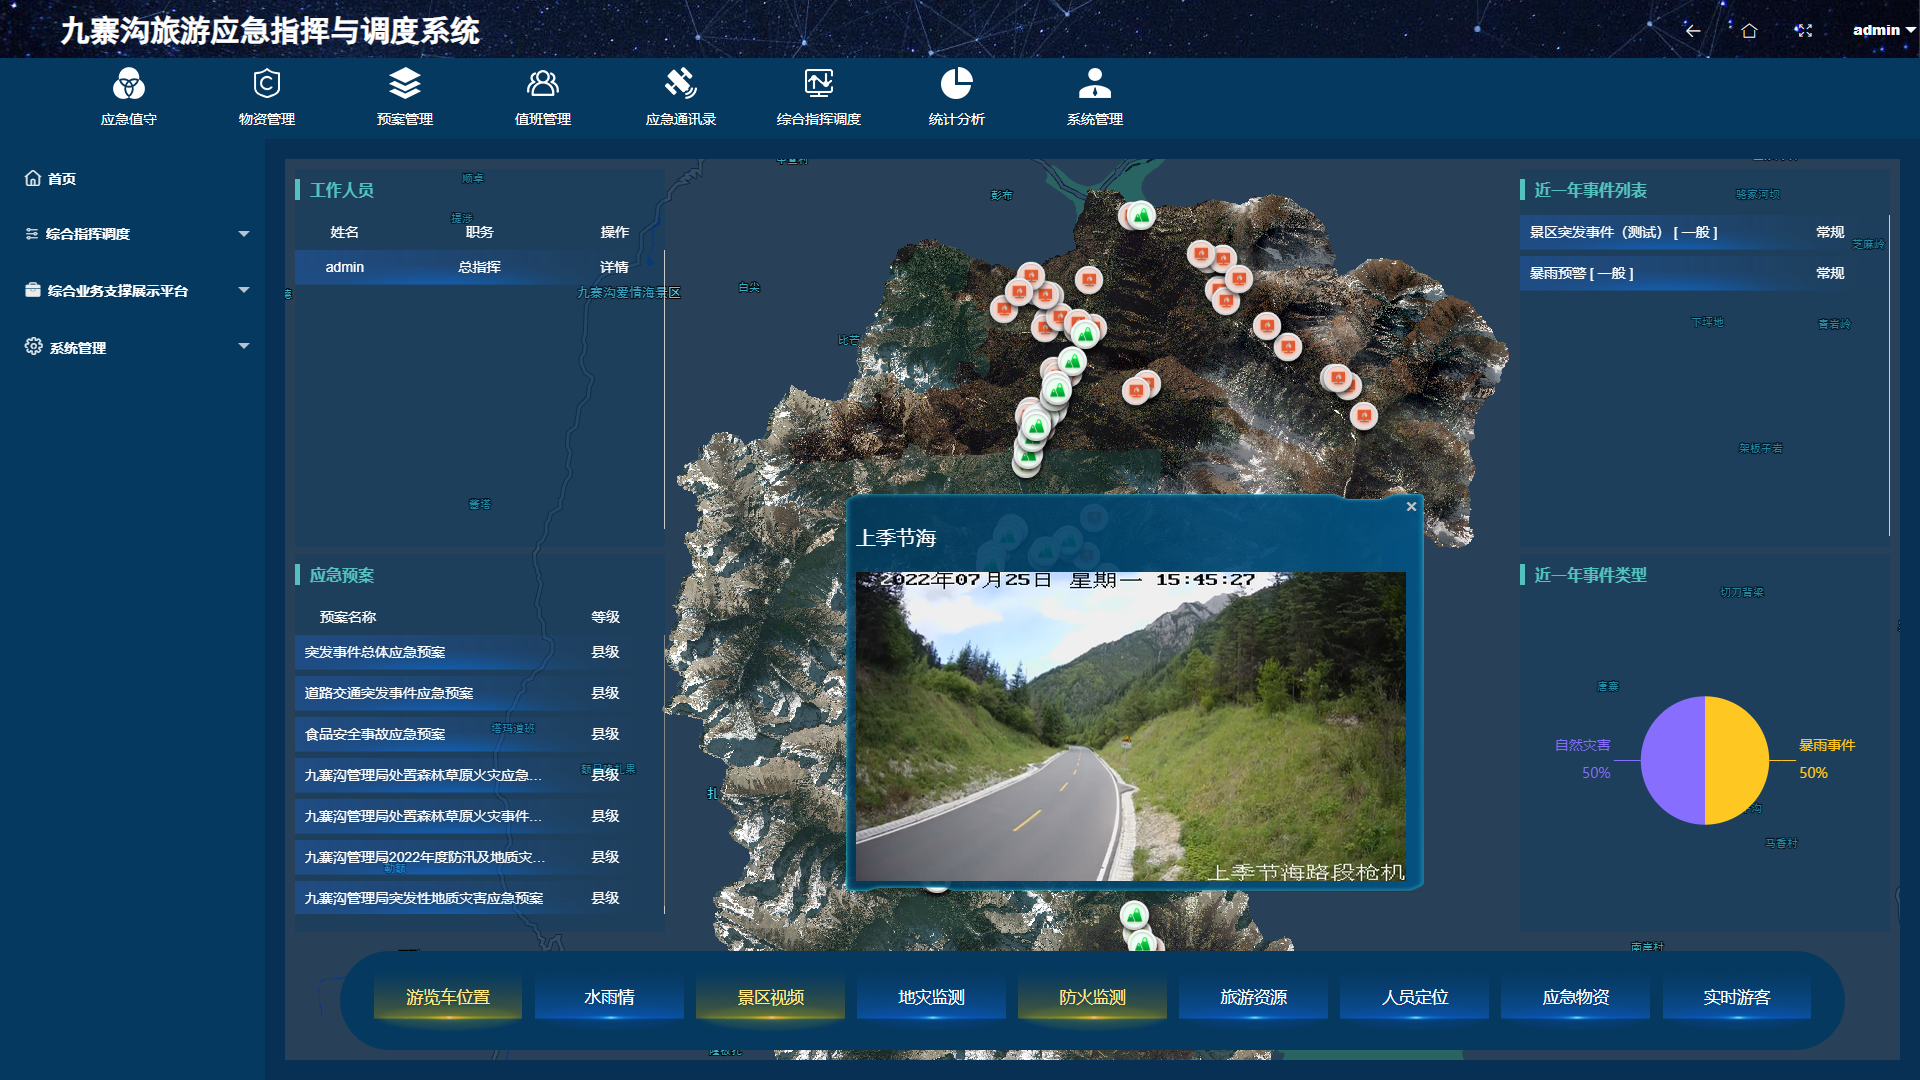The image size is (1920, 1080).
Task: Toggle the 景区视频 map layer
Action: pyautogui.click(x=770, y=998)
